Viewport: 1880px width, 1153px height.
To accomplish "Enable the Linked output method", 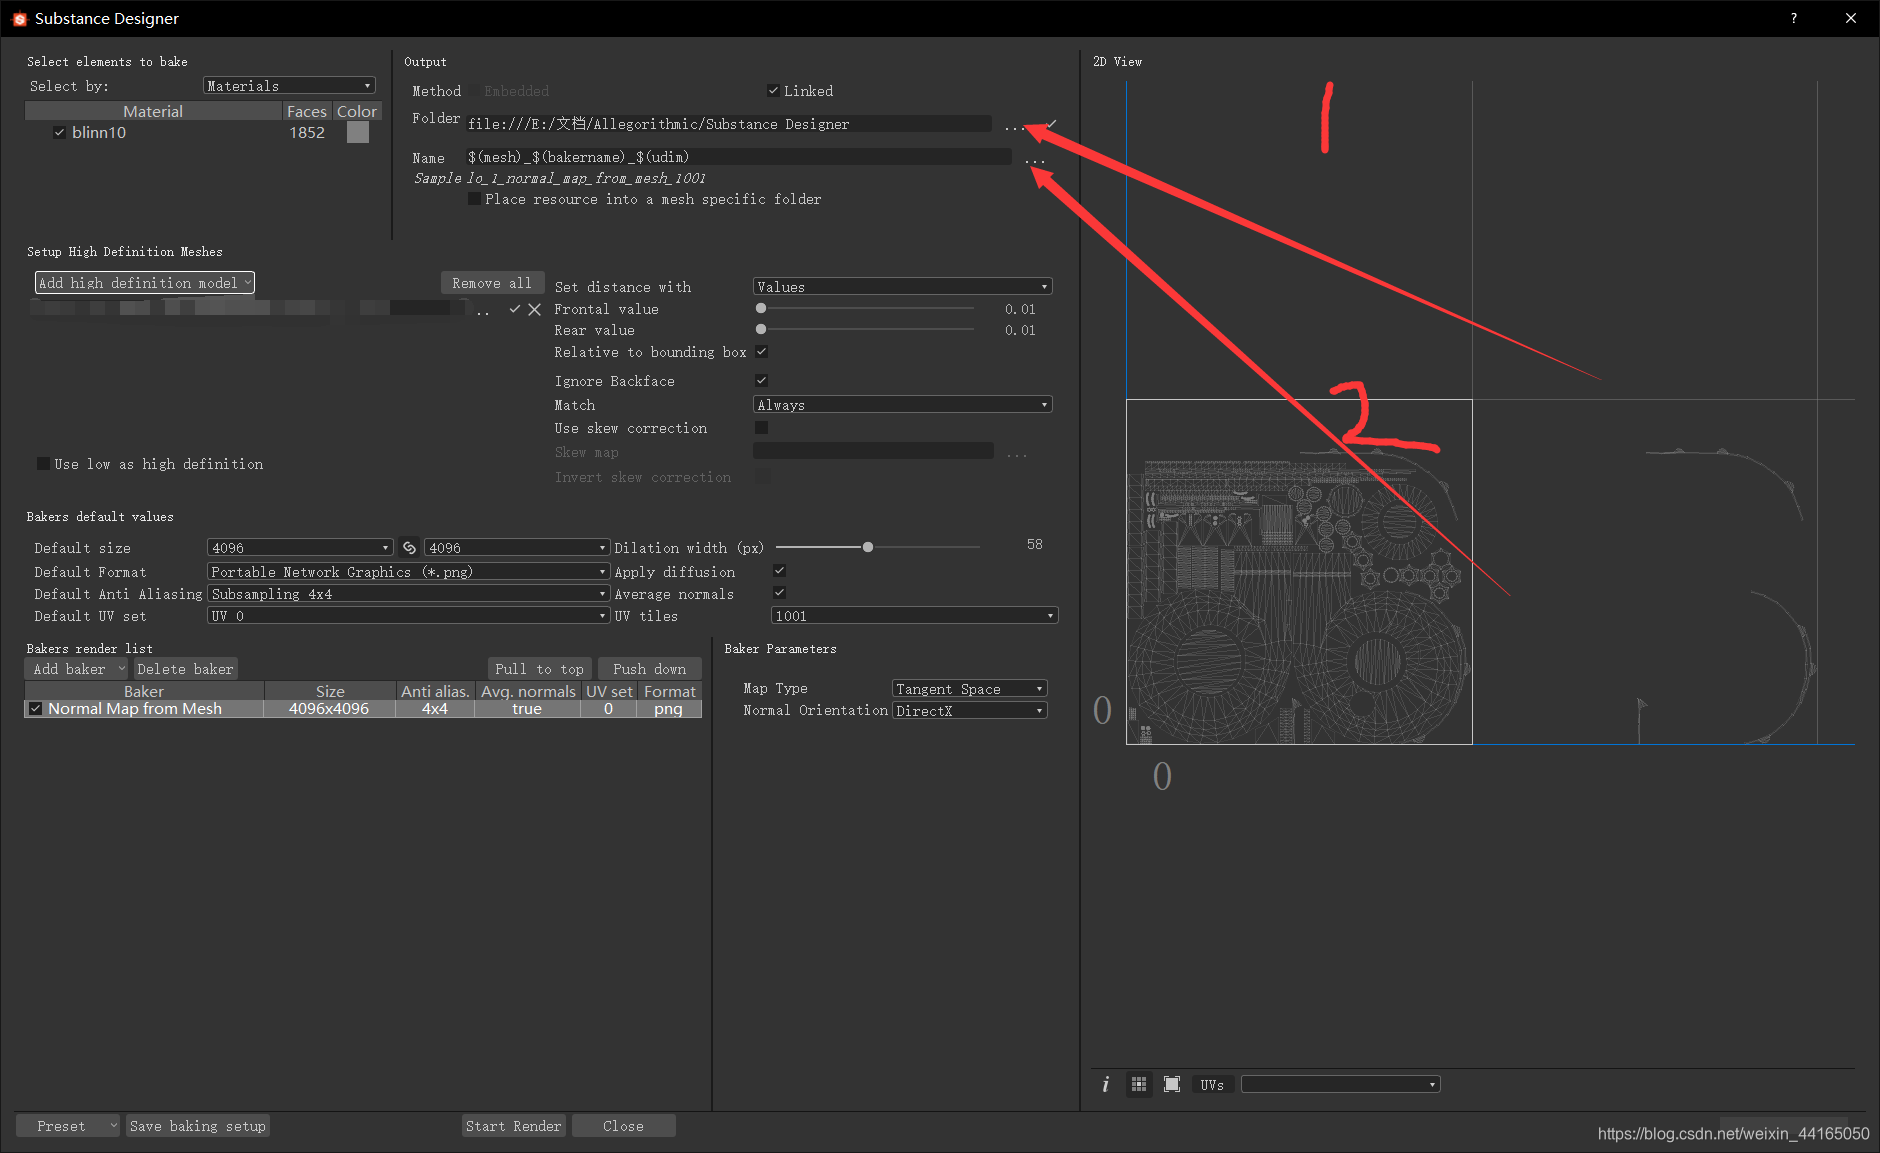I will (x=773, y=91).
